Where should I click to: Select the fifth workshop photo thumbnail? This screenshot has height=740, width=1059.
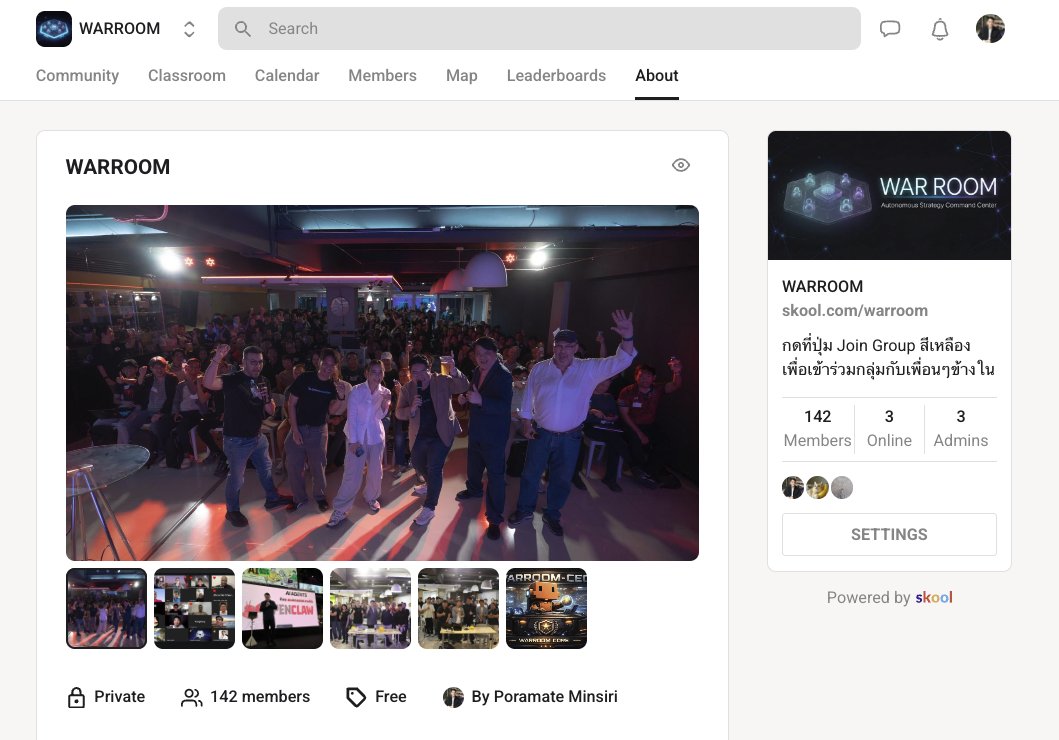point(459,608)
